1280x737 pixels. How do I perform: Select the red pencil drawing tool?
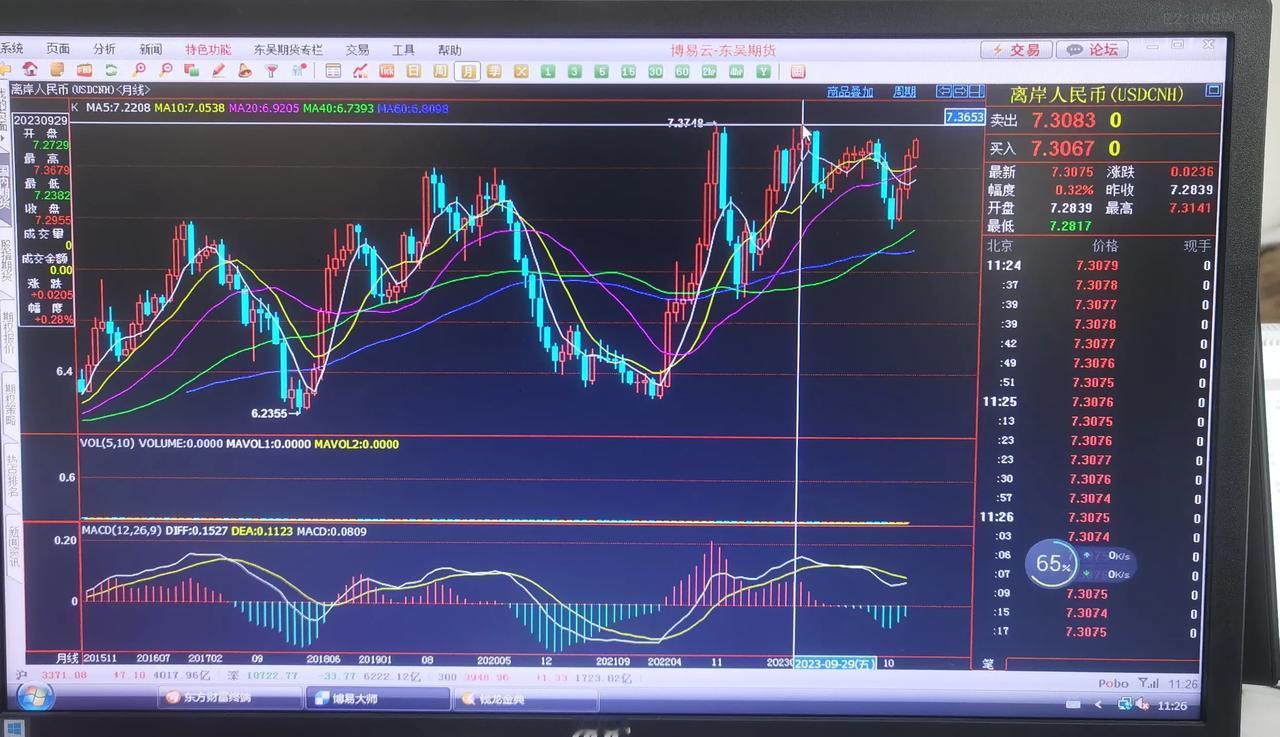pos(218,70)
